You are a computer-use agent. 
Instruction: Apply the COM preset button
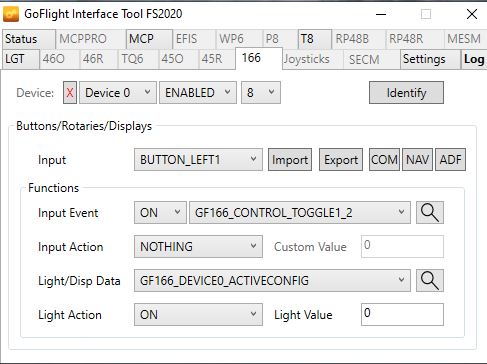coord(384,160)
